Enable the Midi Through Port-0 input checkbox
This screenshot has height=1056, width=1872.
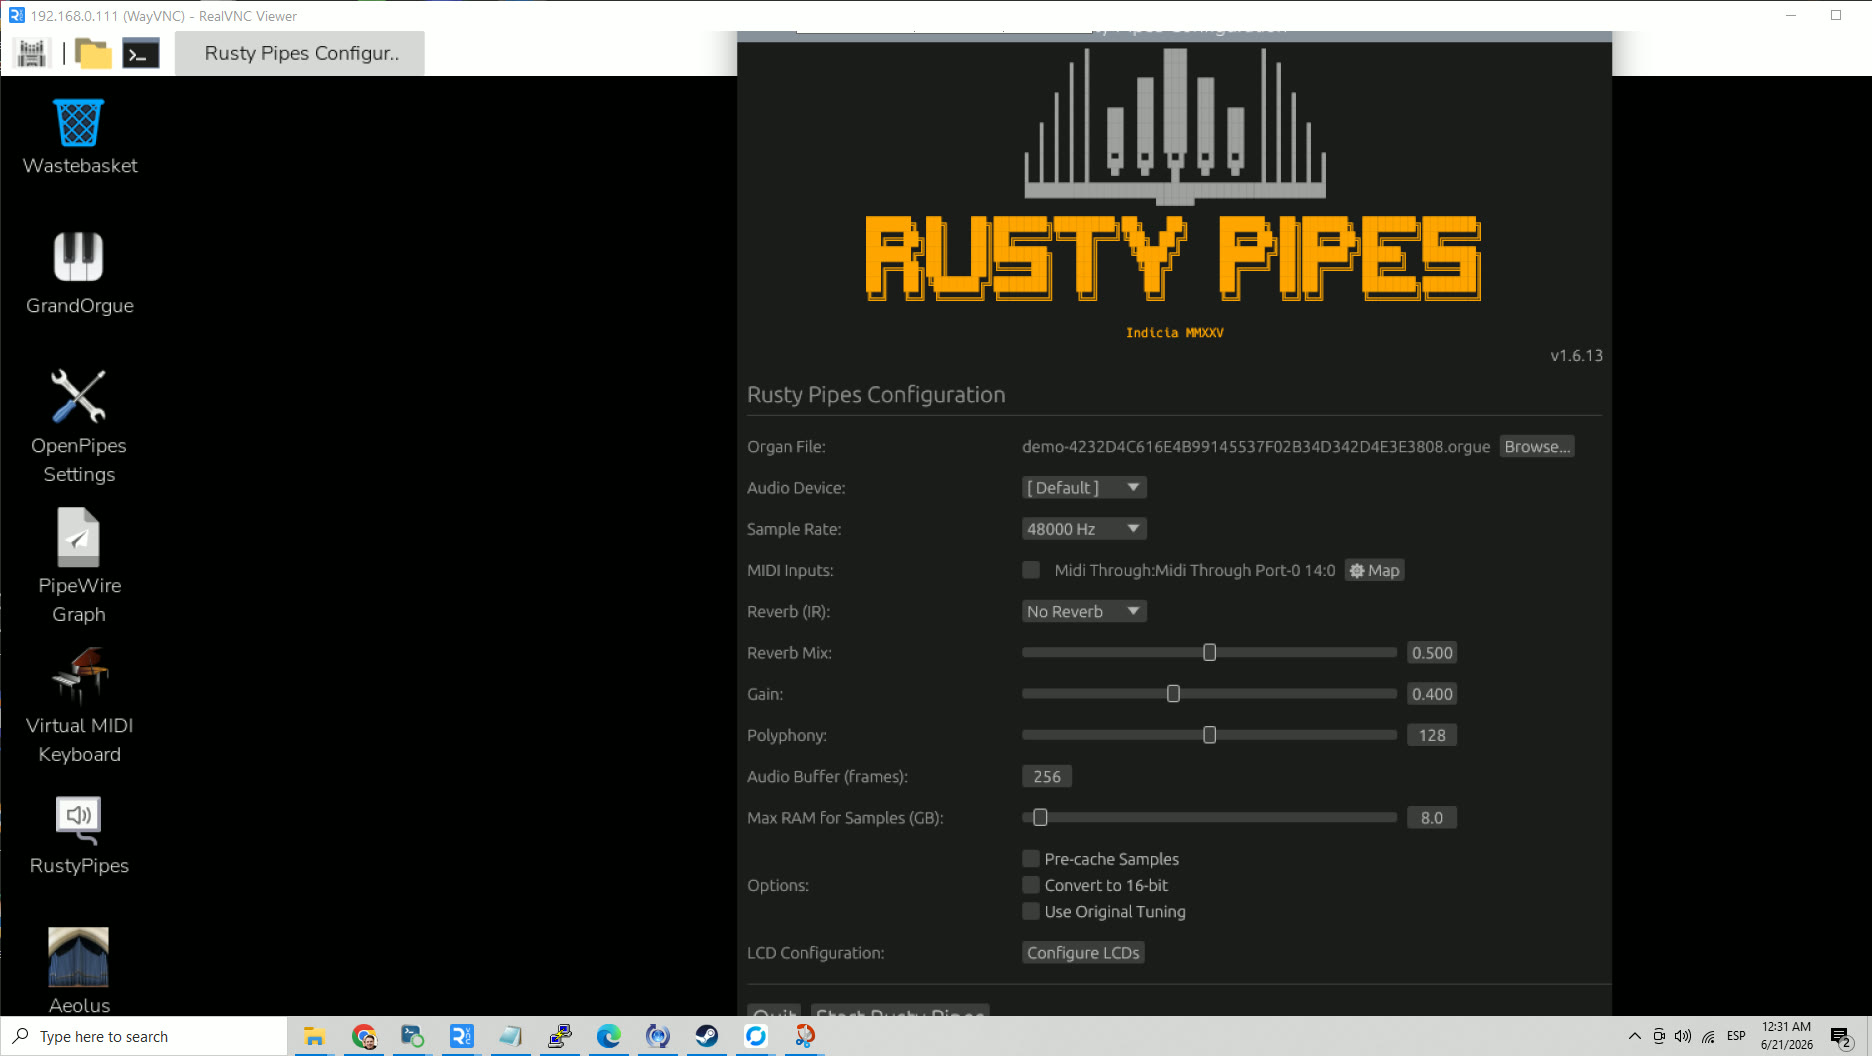[1031, 570]
